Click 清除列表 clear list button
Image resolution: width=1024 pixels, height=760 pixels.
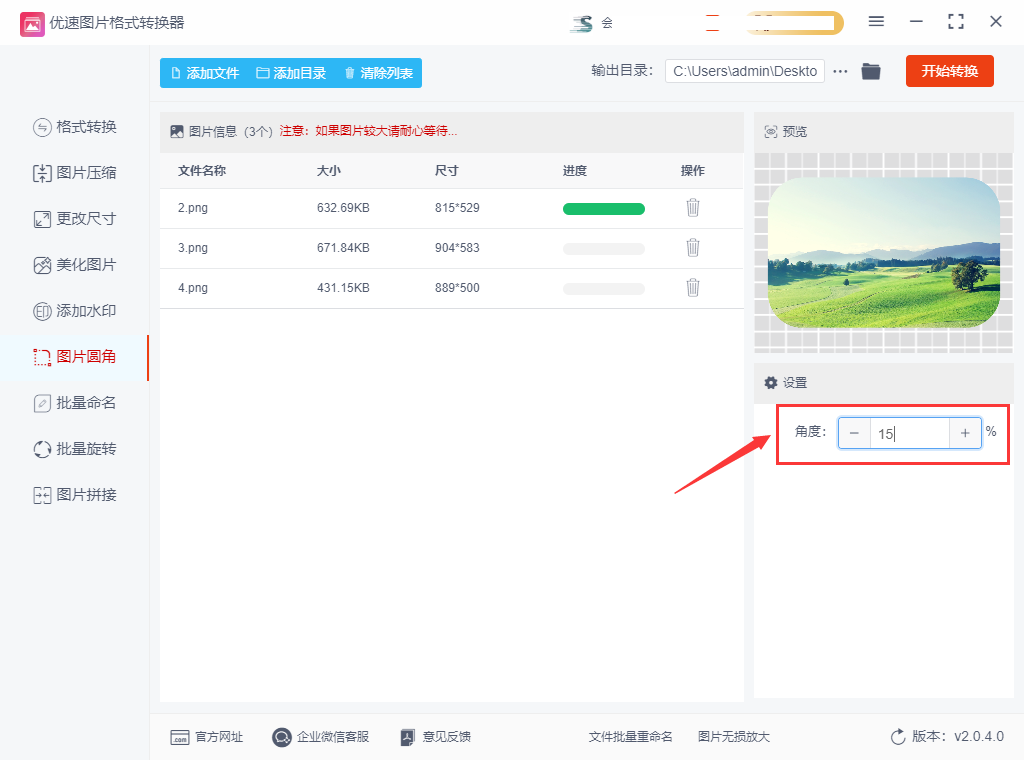[378, 73]
